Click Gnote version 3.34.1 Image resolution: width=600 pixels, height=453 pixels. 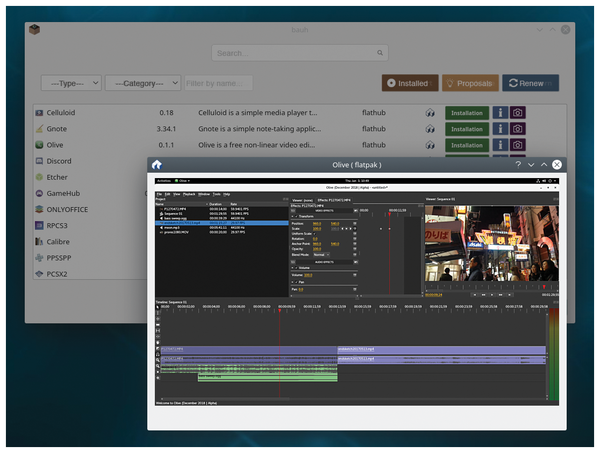coord(166,129)
